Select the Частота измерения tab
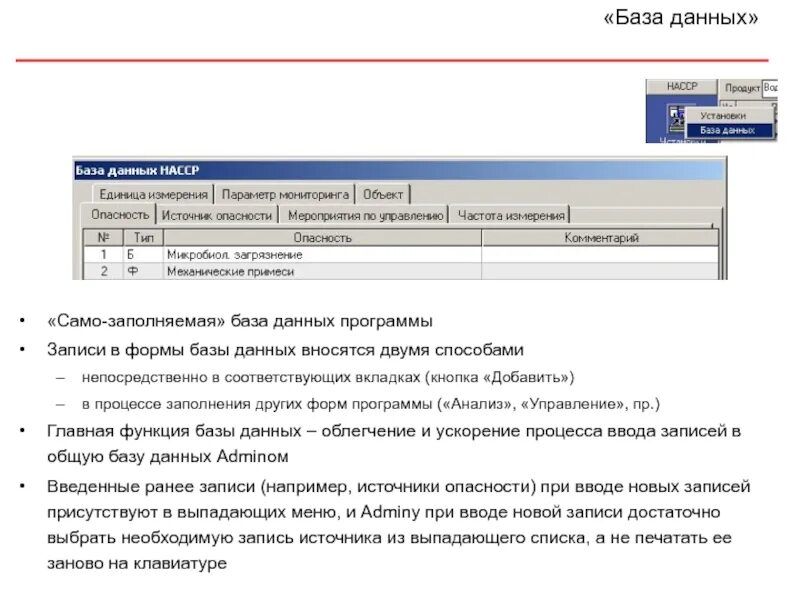Screen dimensions: 800x600 coord(511,215)
